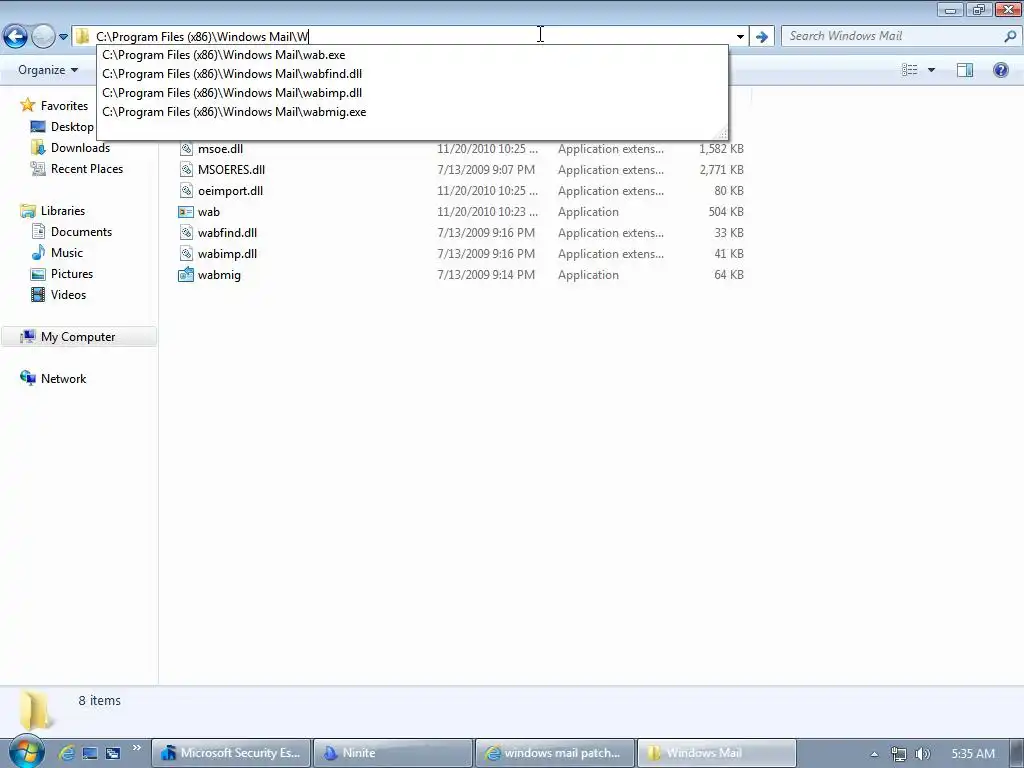This screenshot has height=768, width=1024.
Task: Select the wab application file
Action: (208, 212)
